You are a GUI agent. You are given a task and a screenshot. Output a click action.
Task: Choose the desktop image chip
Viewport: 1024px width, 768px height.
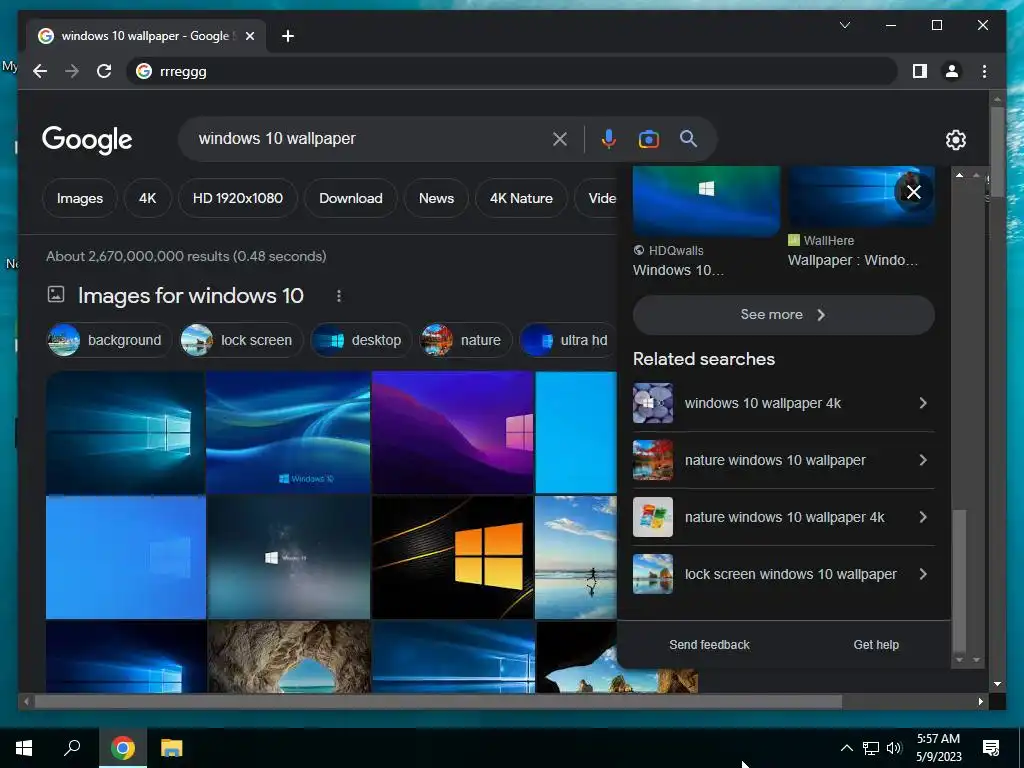click(361, 340)
